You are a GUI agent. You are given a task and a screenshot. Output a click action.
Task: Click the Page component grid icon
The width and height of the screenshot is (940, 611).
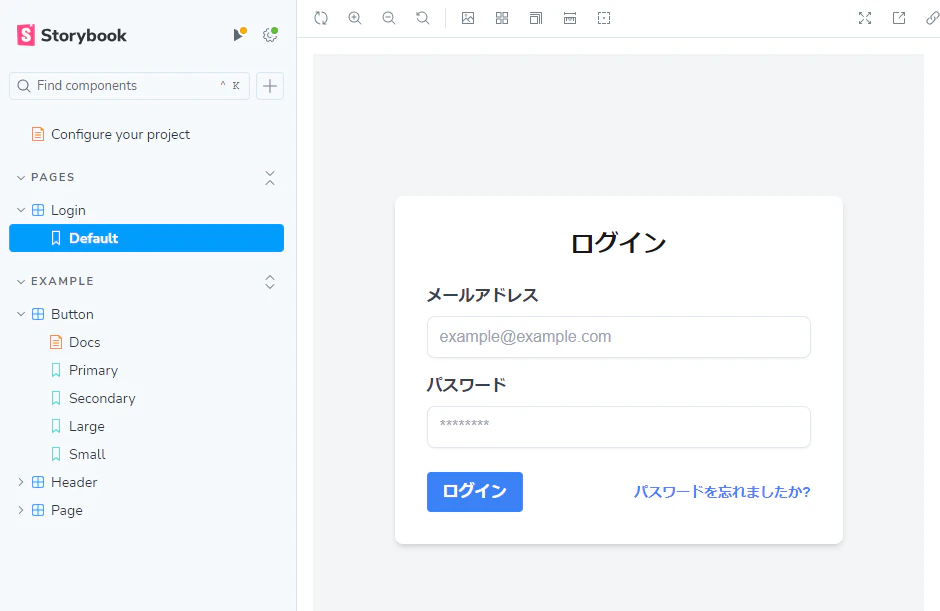point(38,510)
